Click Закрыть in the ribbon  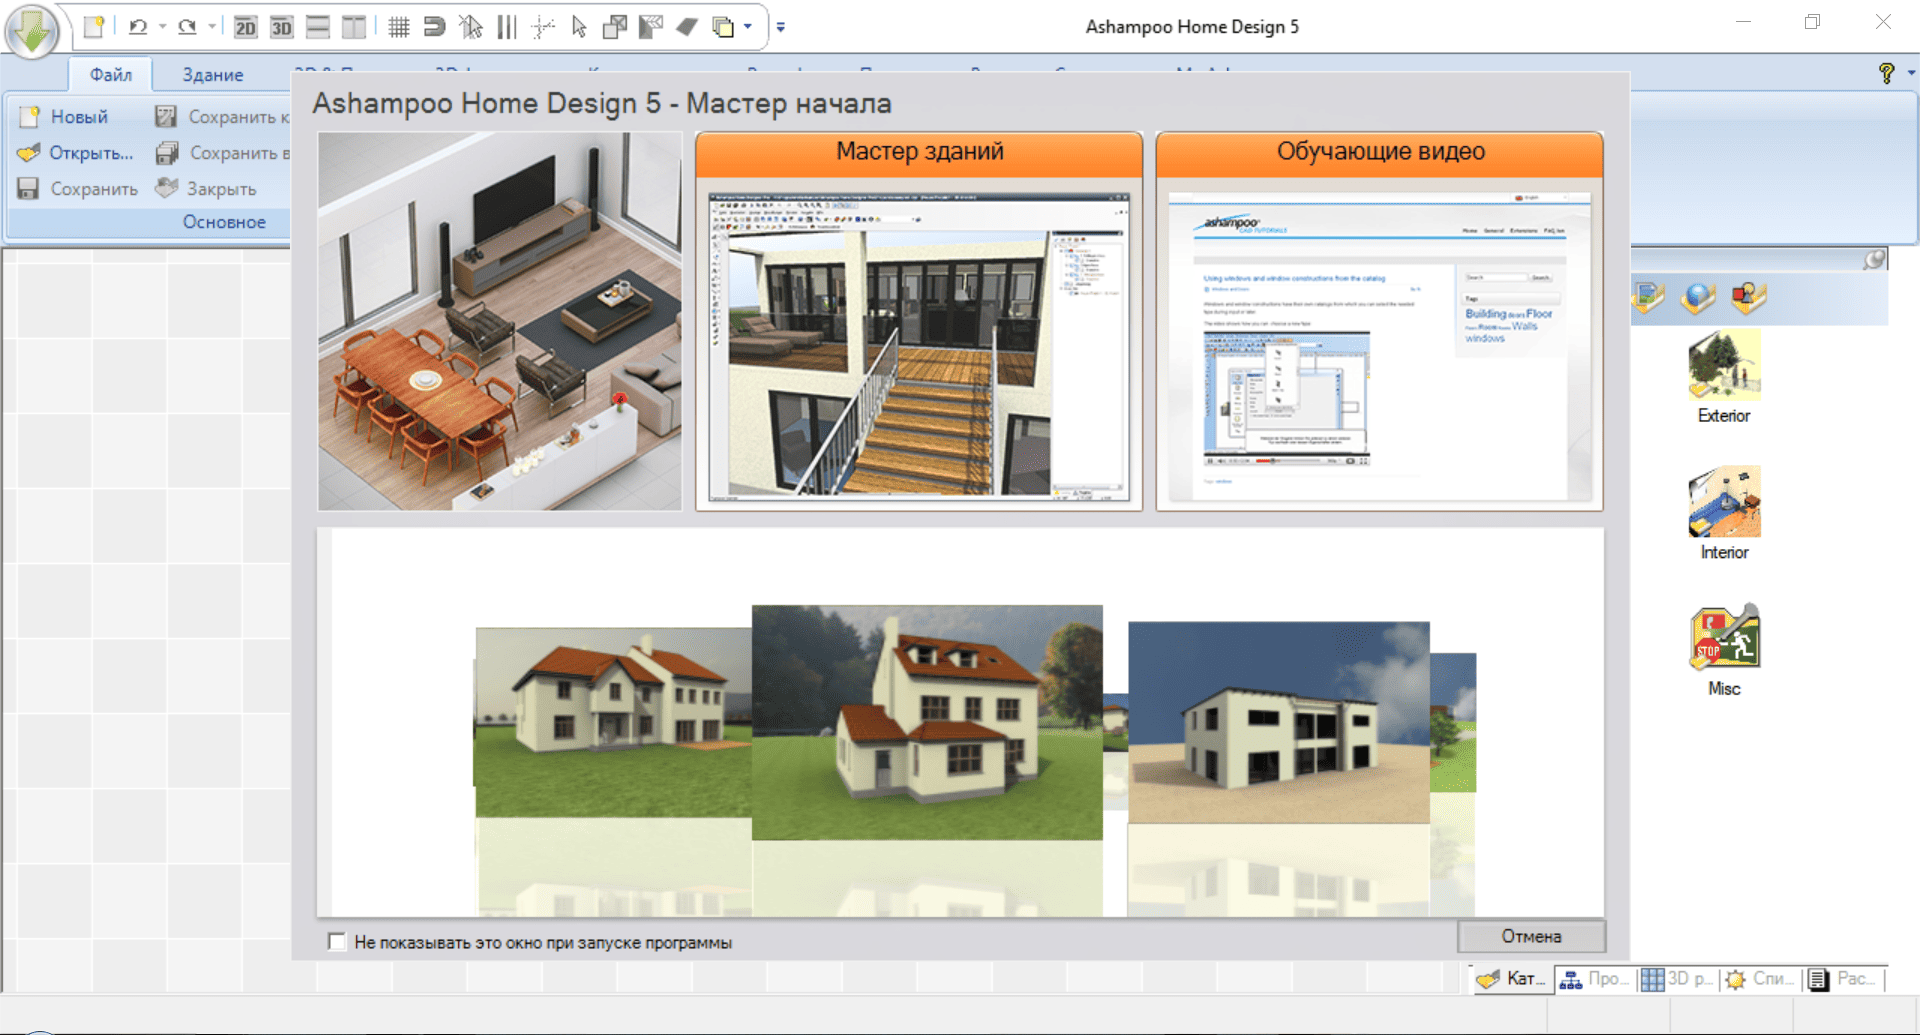[206, 189]
